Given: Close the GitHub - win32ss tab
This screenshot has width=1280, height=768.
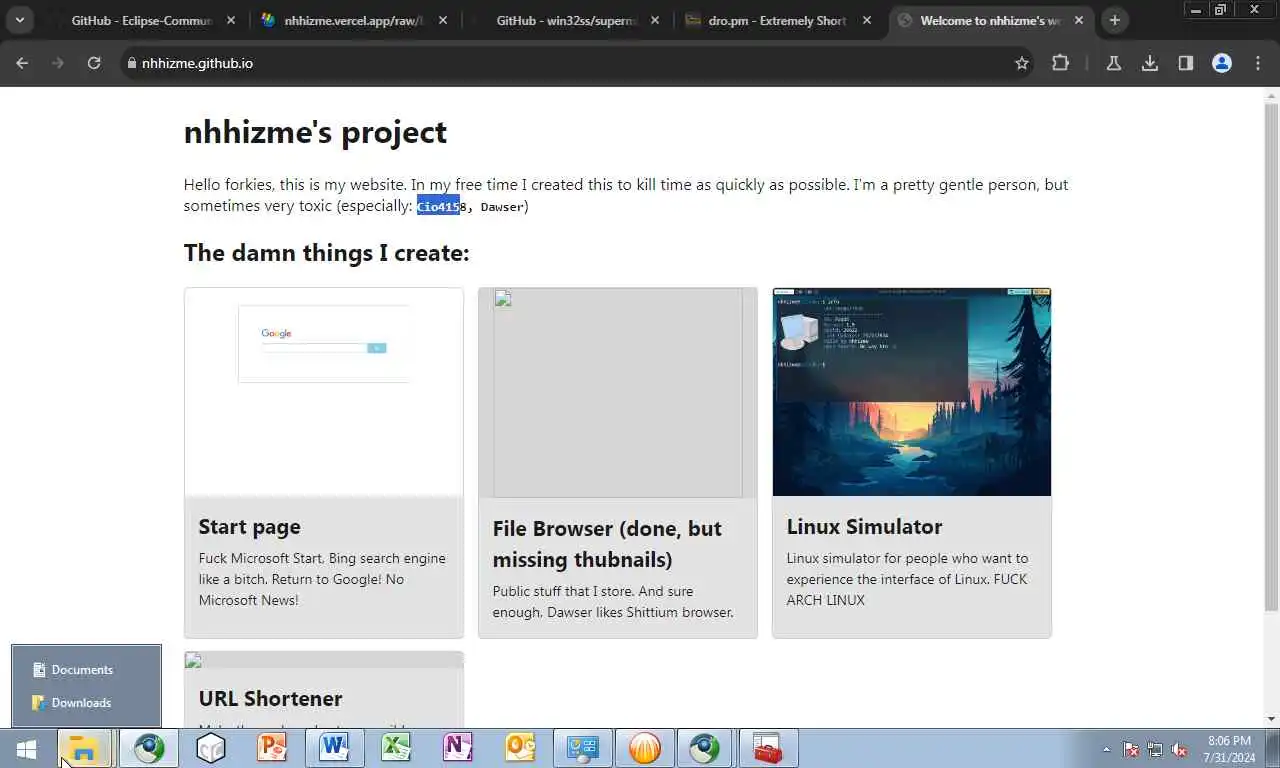Looking at the screenshot, I should [x=654, y=20].
